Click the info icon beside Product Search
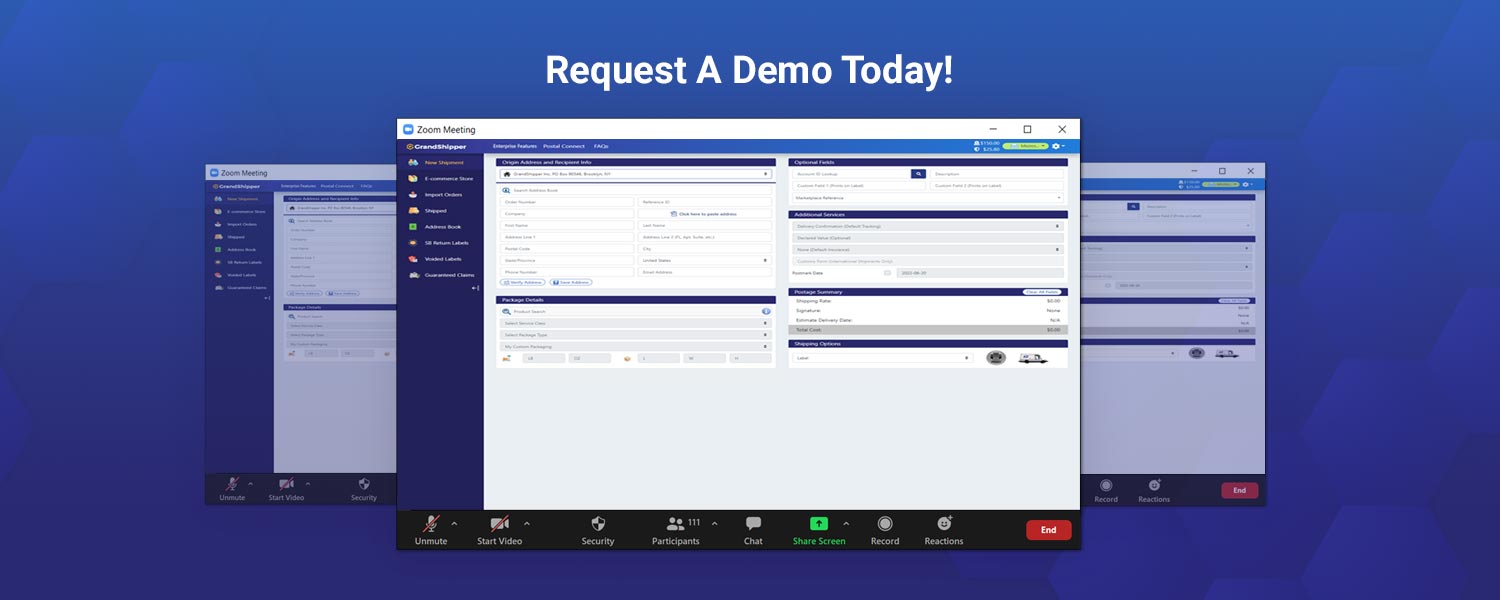This screenshot has height=600, width=1500. (x=766, y=311)
